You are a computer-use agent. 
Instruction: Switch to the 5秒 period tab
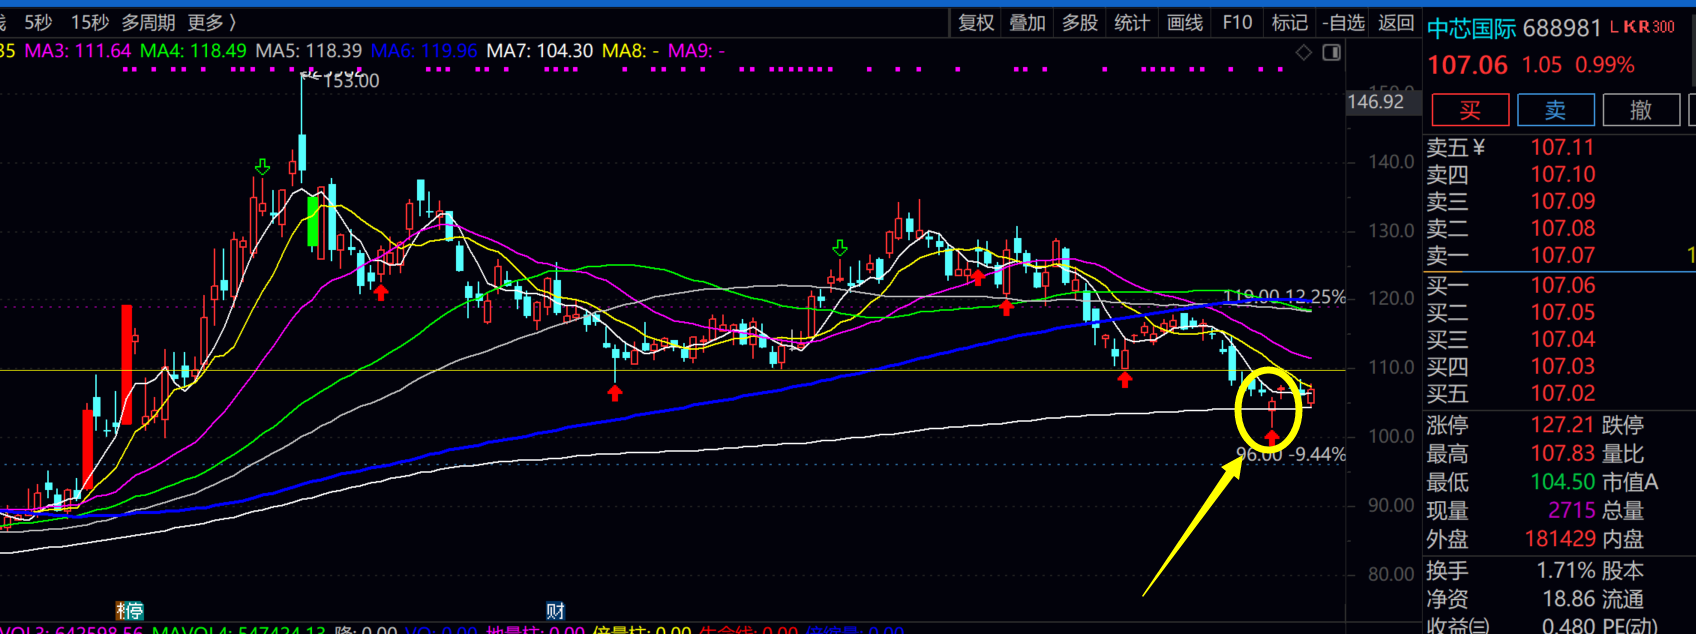[38, 22]
